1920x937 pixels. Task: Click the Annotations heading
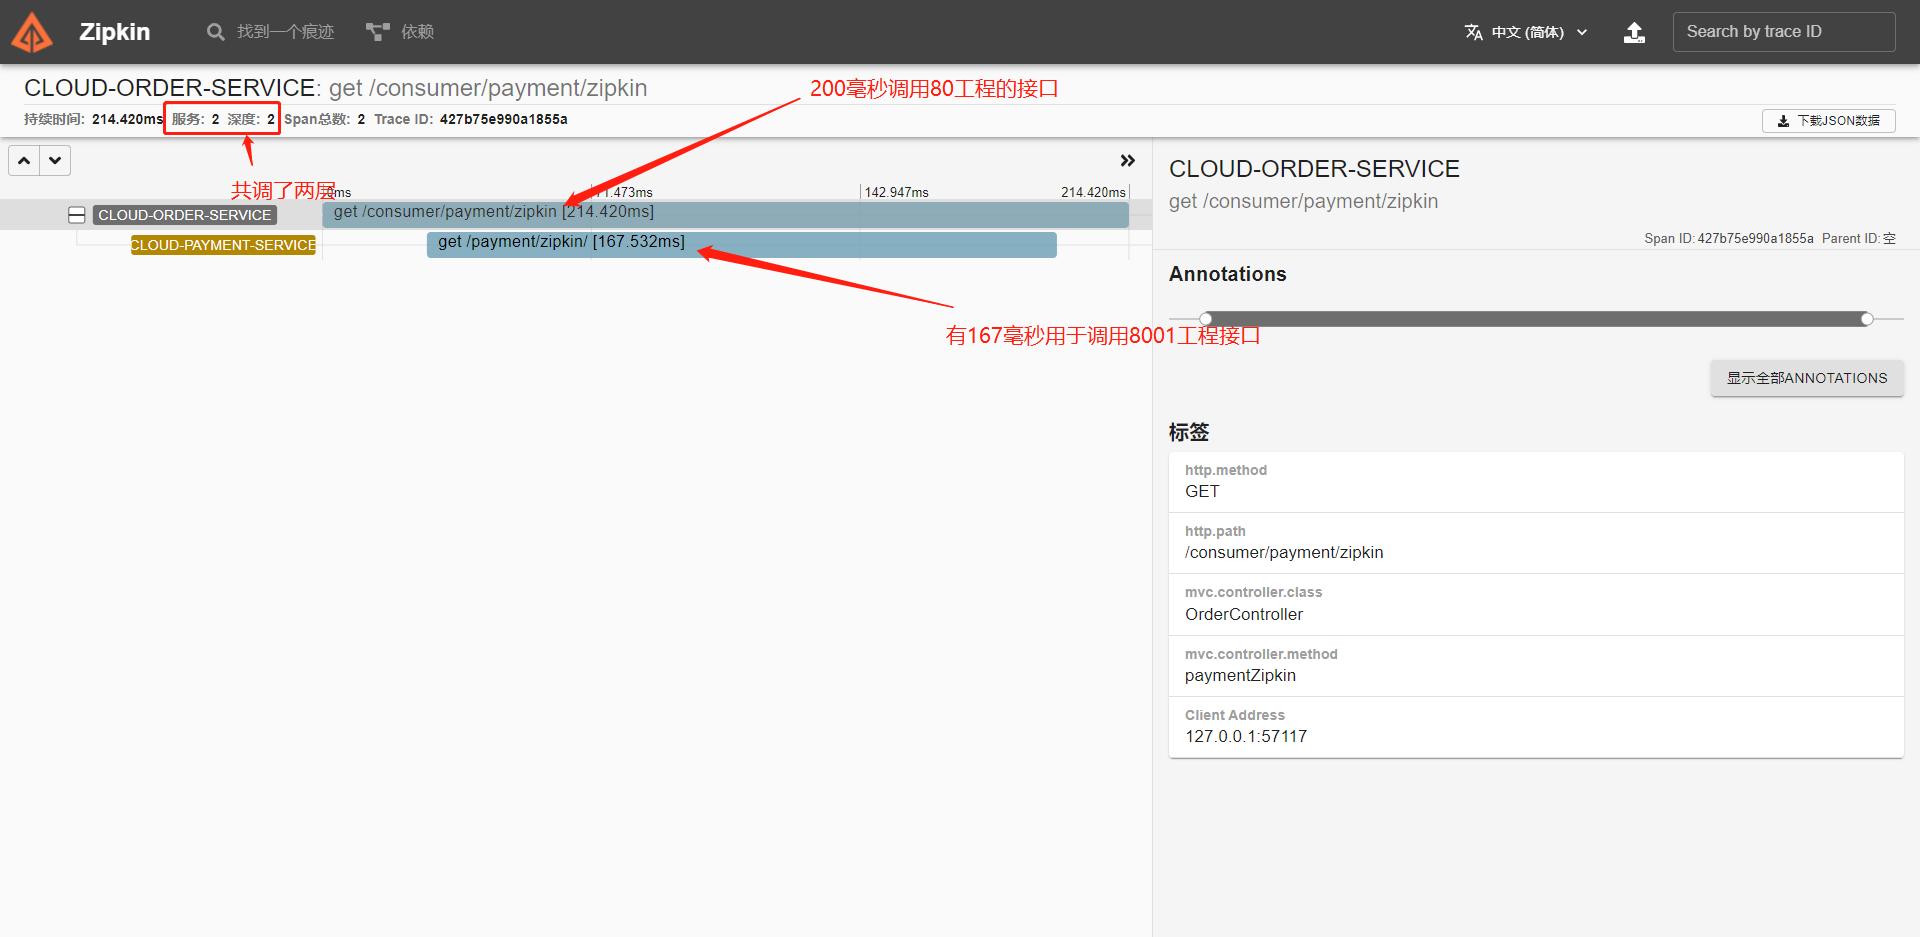1227,274
